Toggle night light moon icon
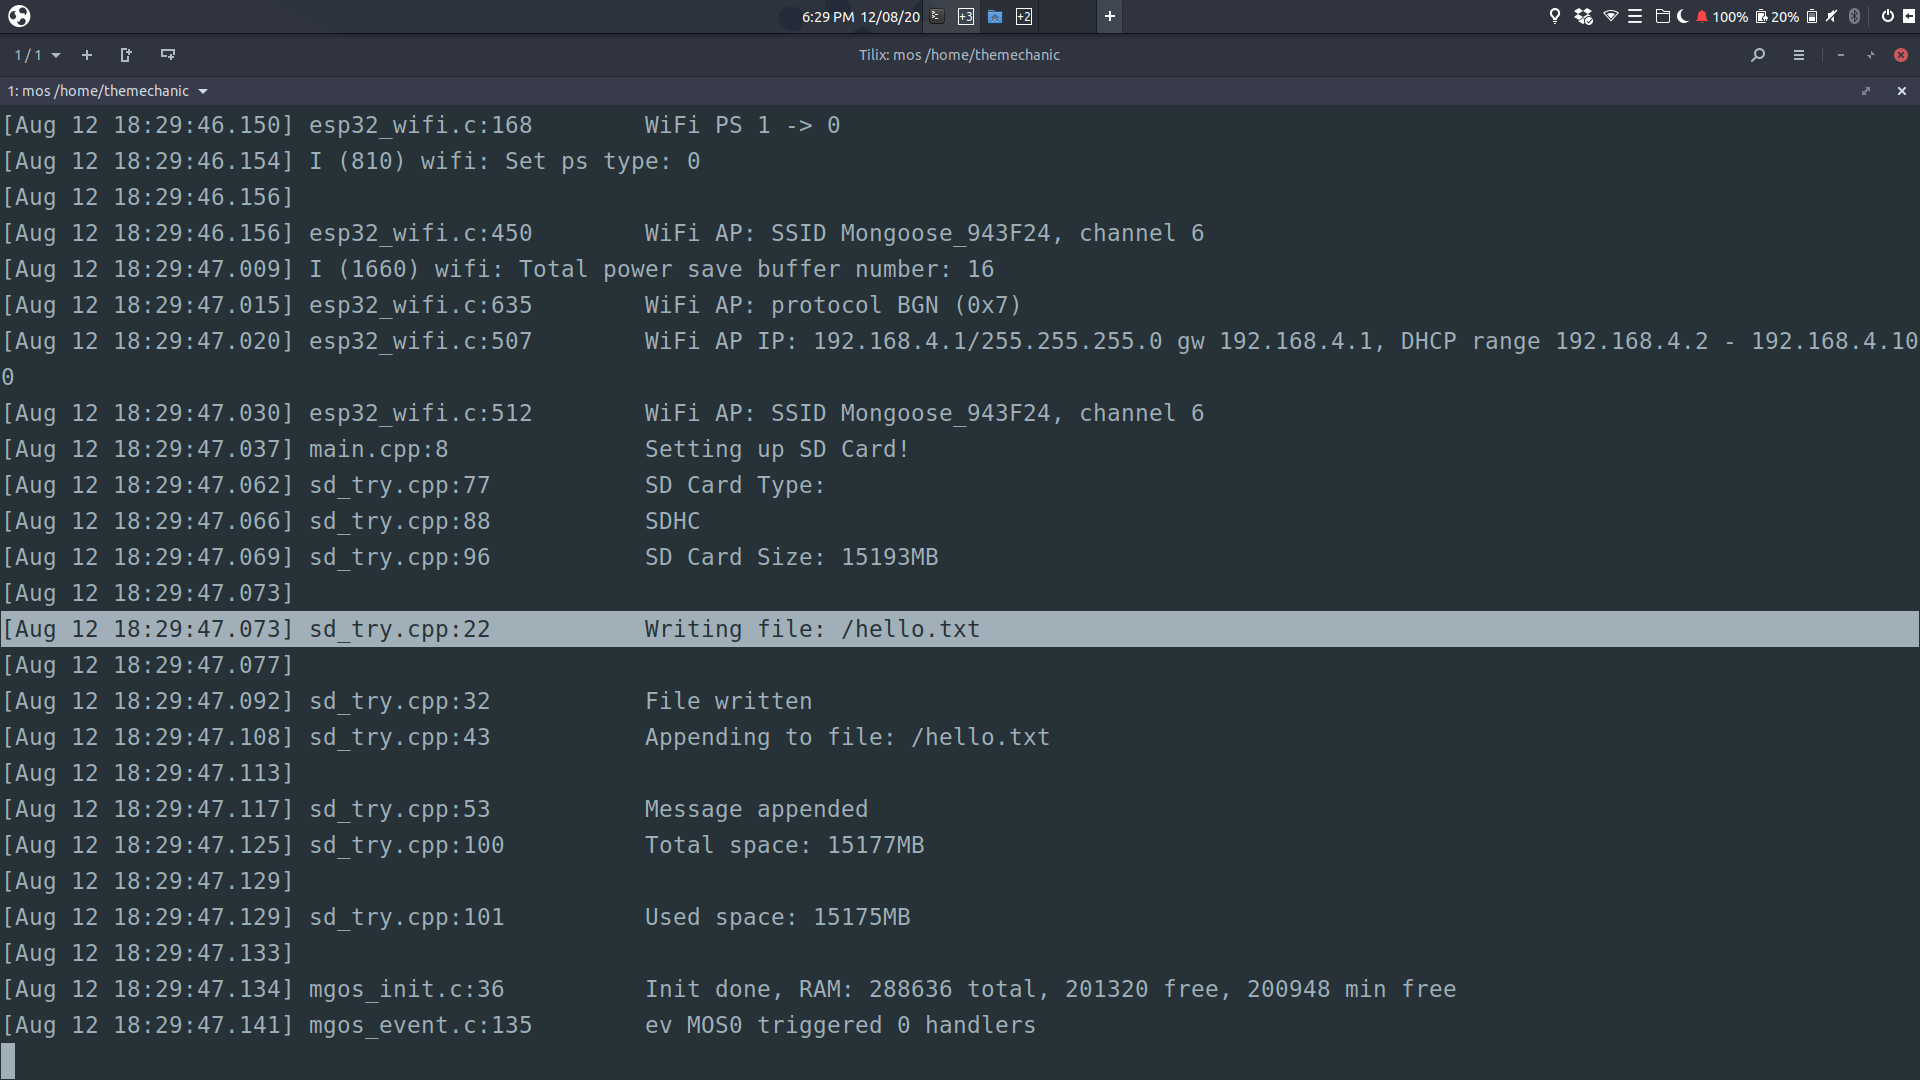The height and width of the screenshot is (1080, 1920). 1682,16
